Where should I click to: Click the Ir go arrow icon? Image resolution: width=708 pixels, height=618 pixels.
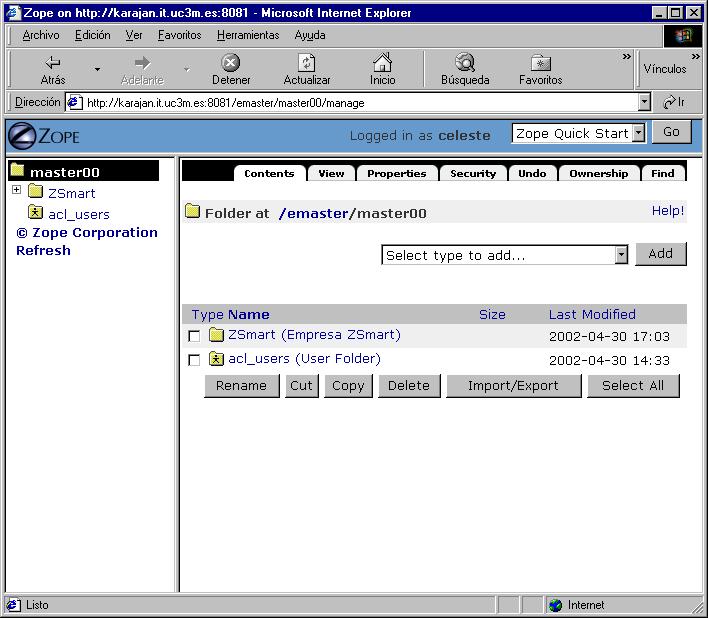669,102
